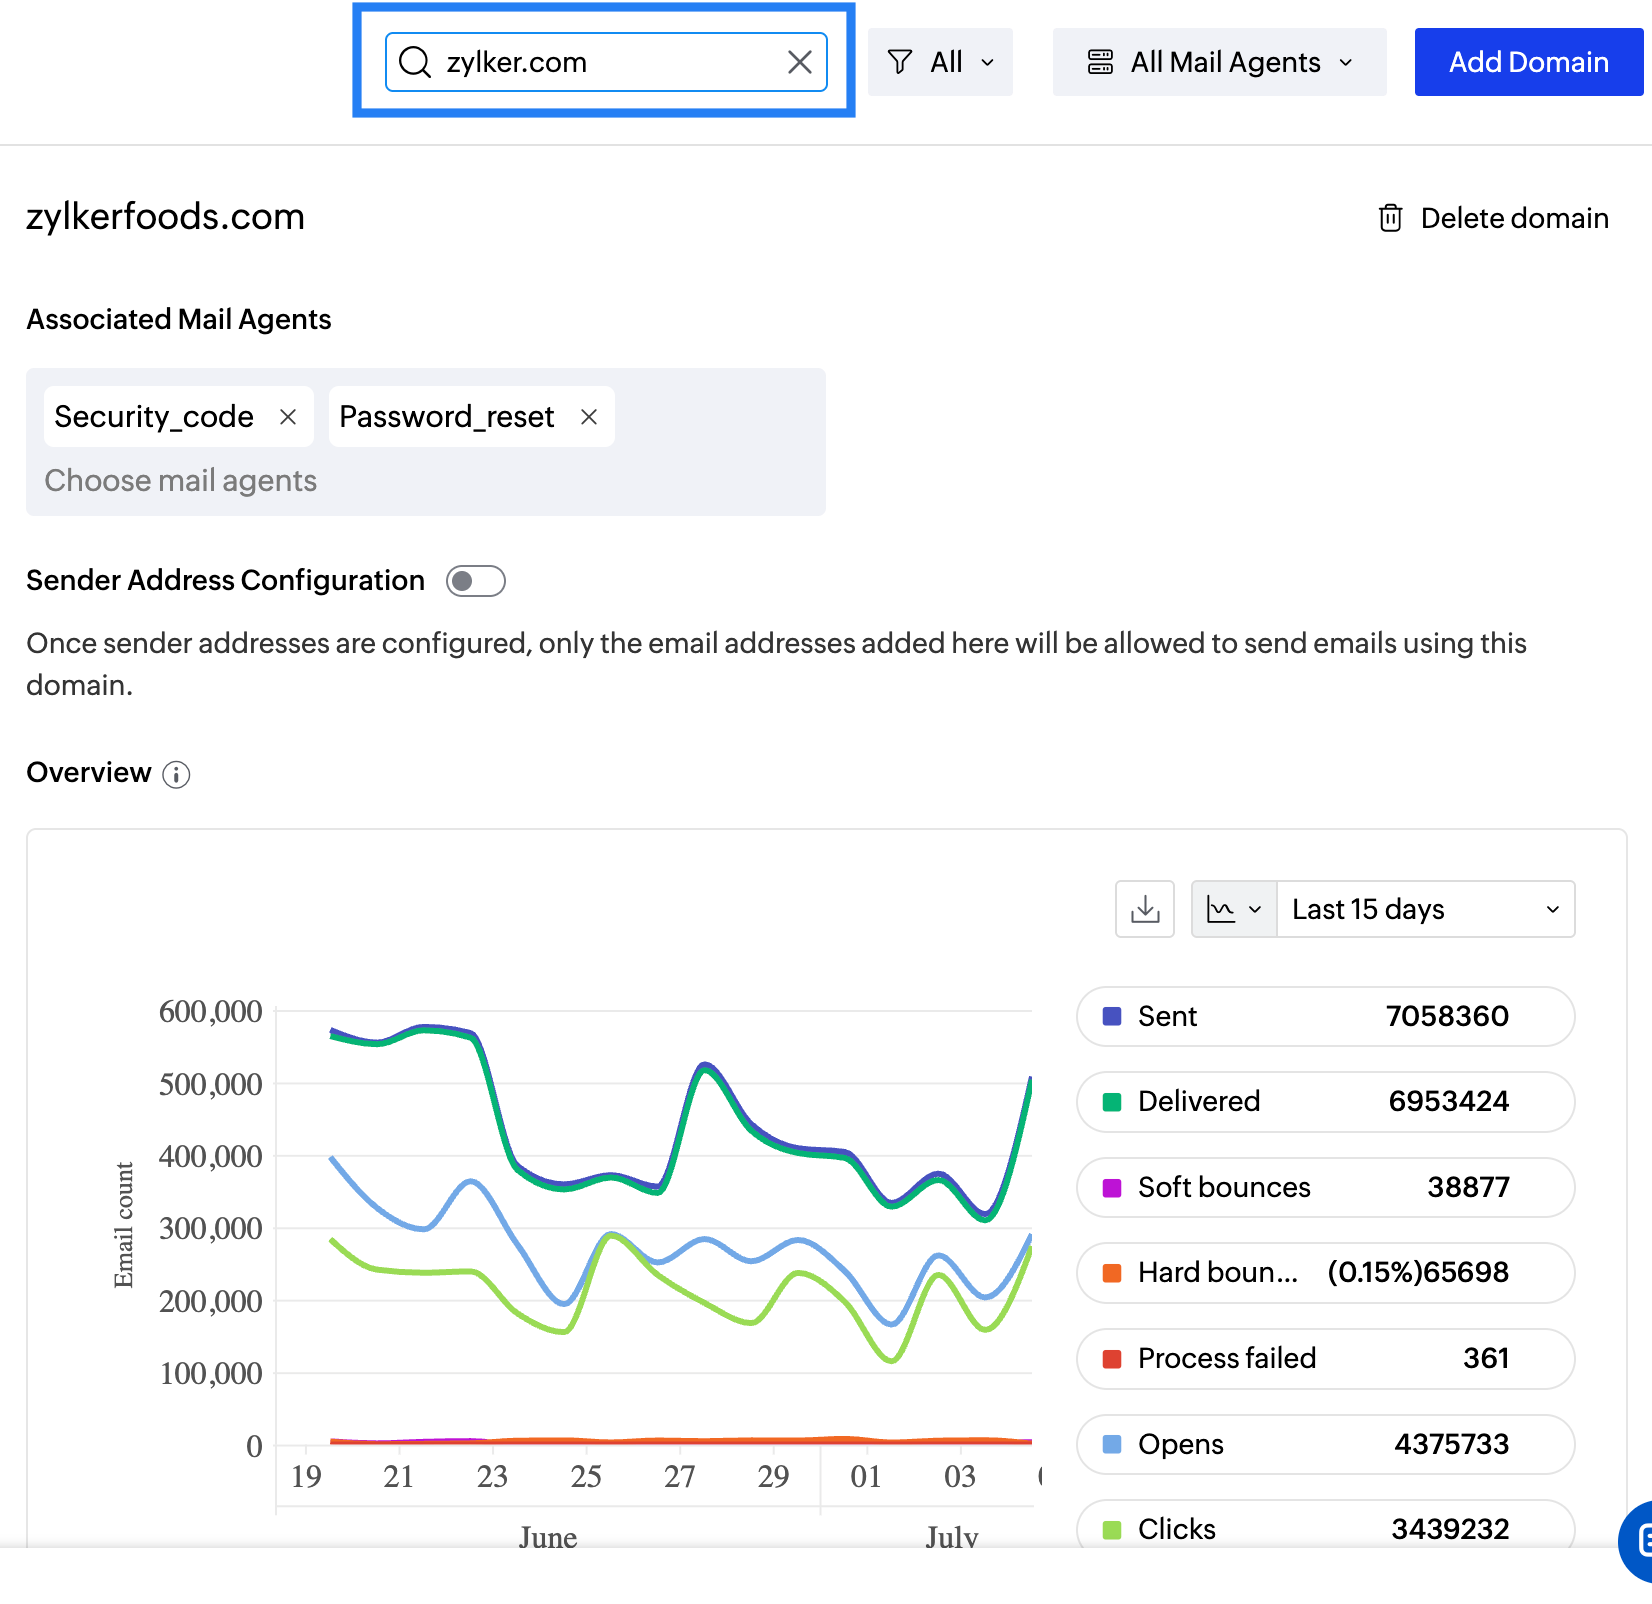Open the chart type selector dropdown
1652x1604 pixels.
[x=1234, y=909]
